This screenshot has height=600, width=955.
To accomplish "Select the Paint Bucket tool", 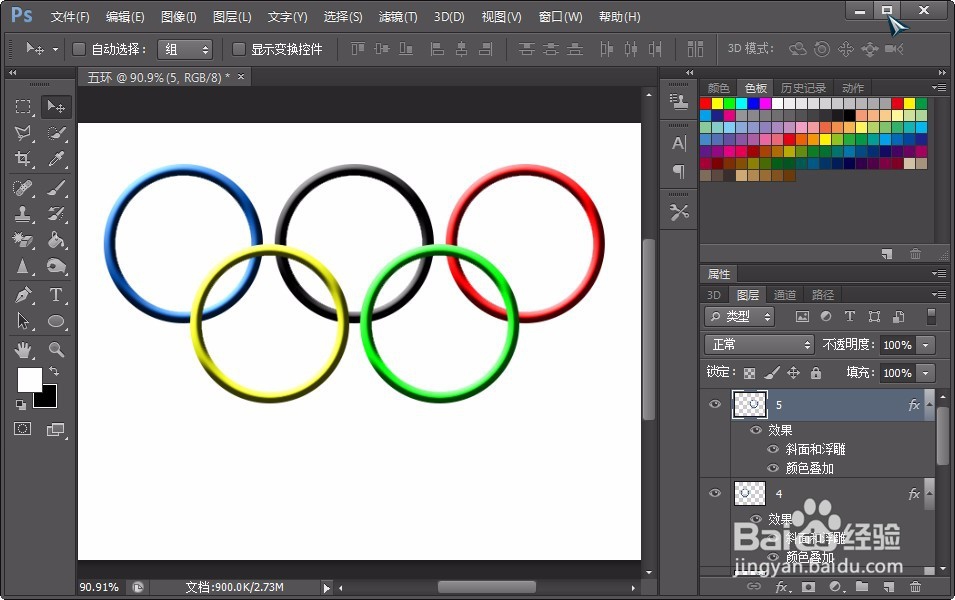I will click(56, 240).
